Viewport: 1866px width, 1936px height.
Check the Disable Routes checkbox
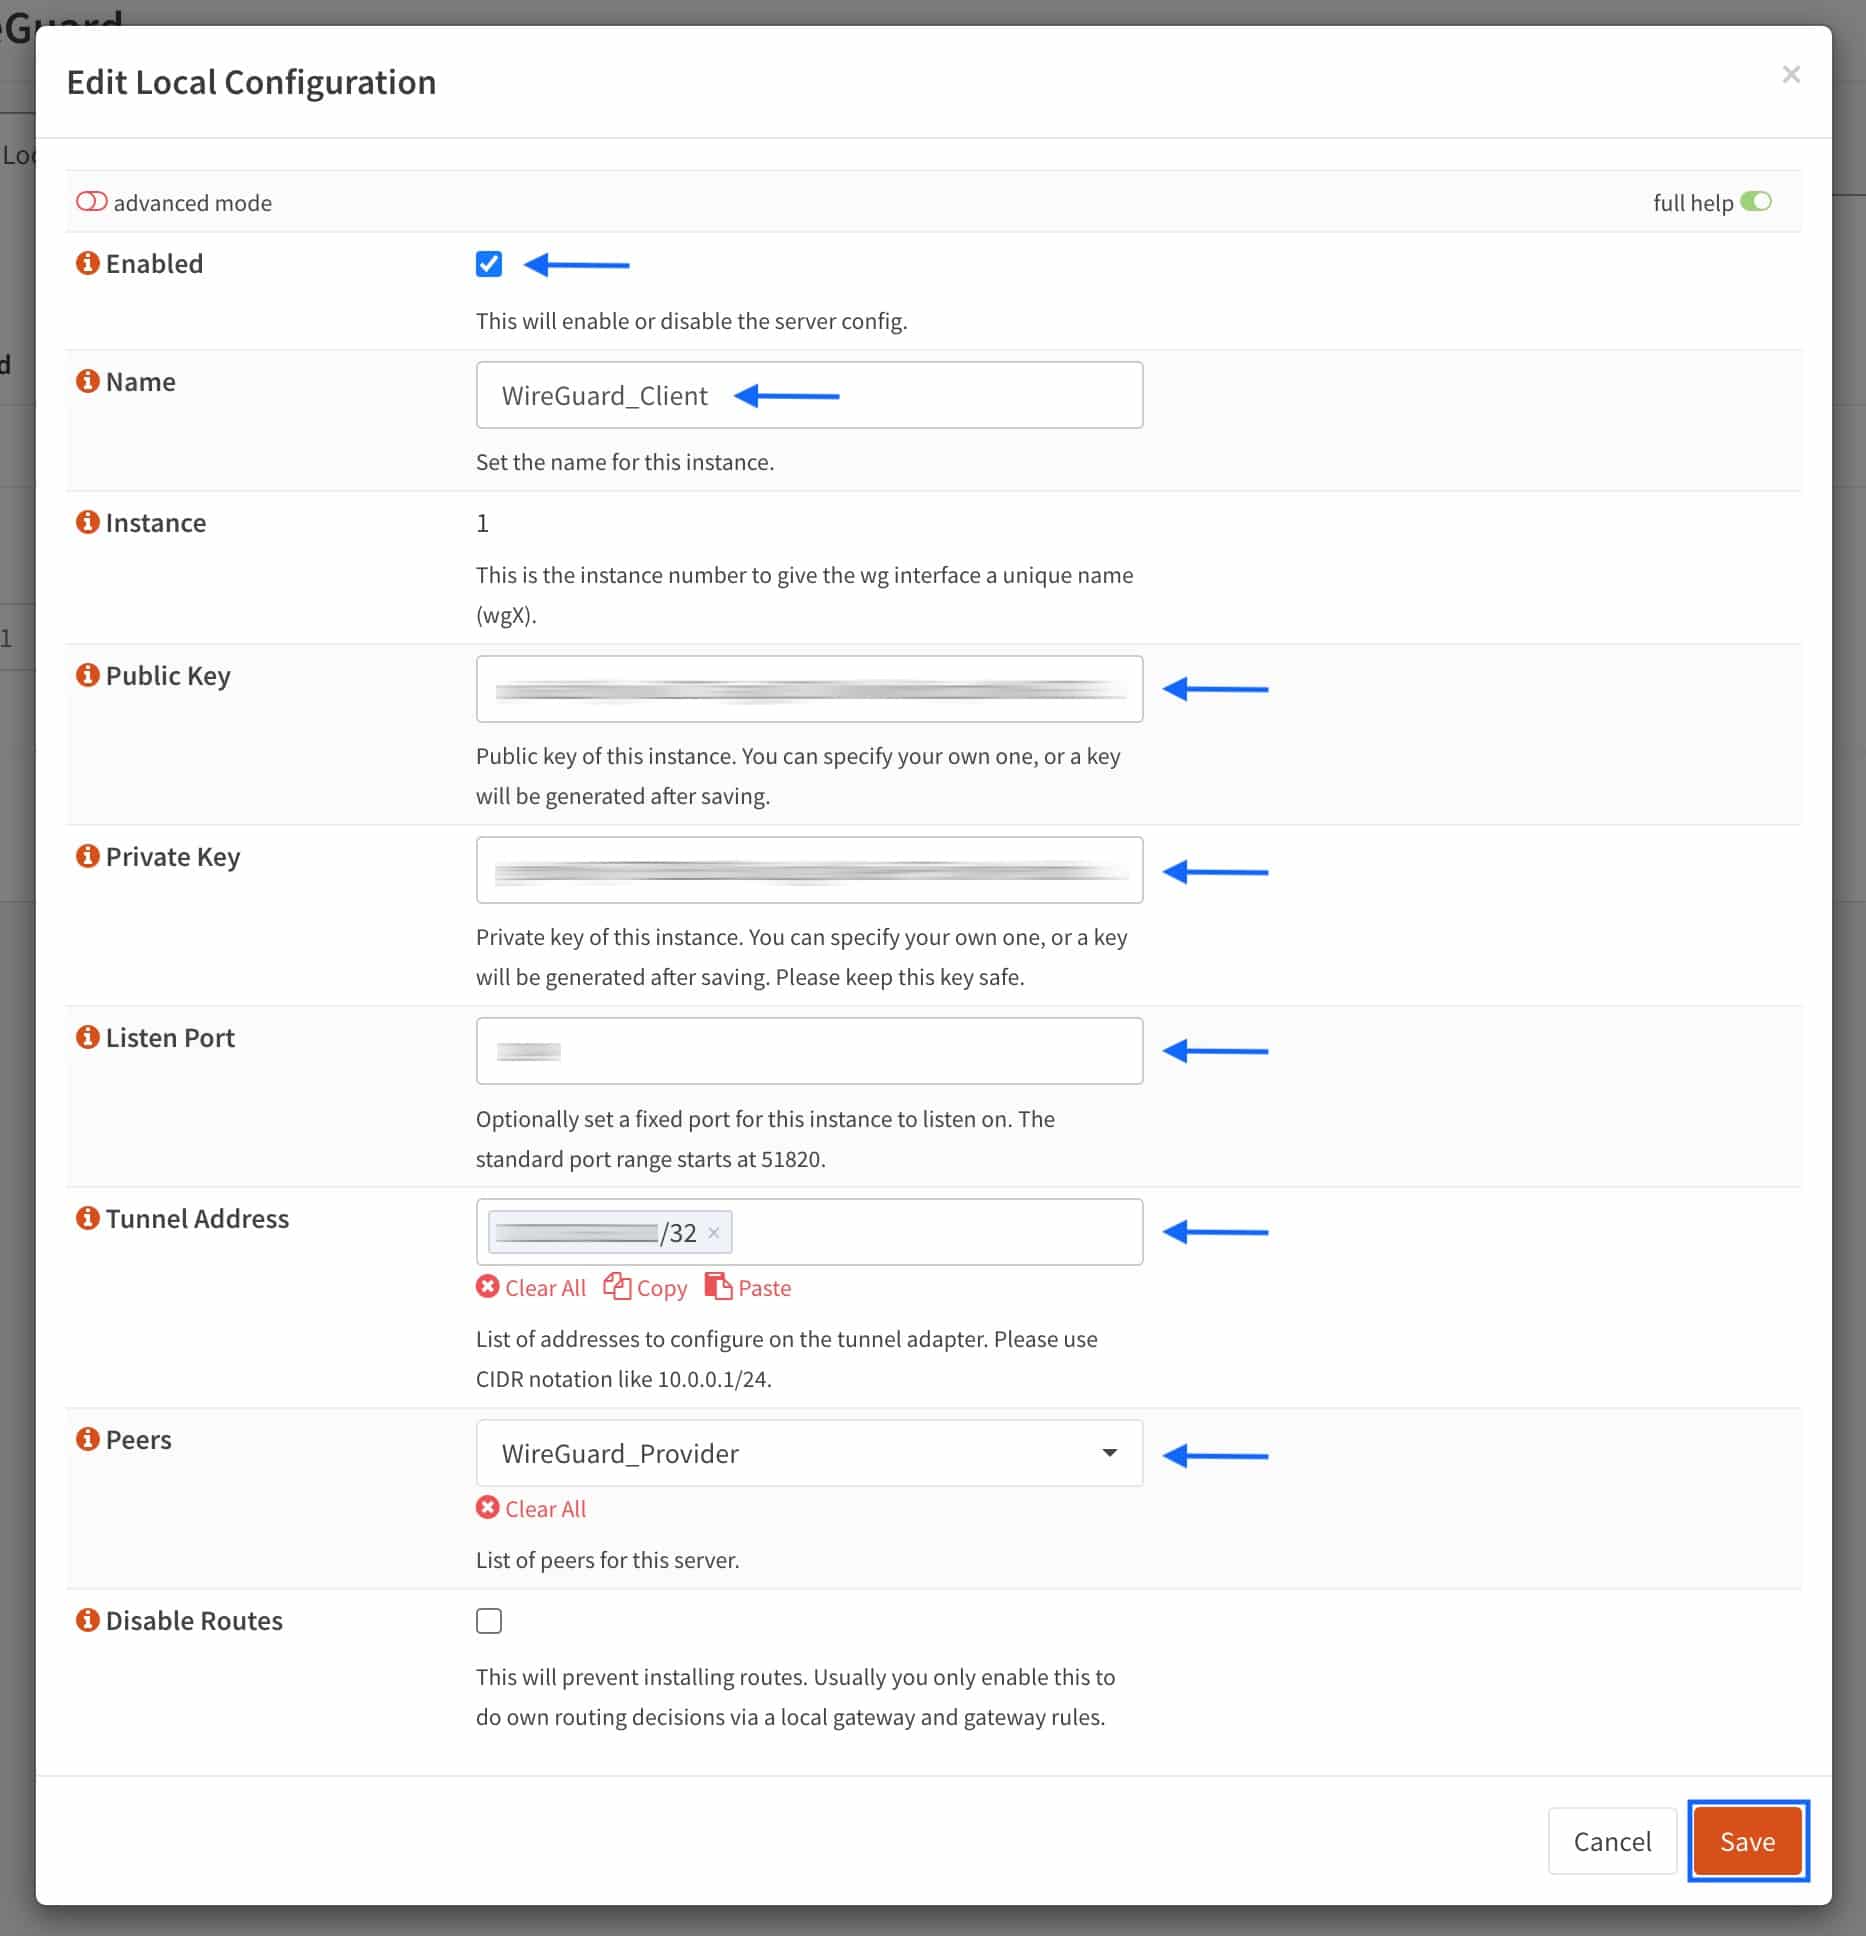[x=489, y=1621]
